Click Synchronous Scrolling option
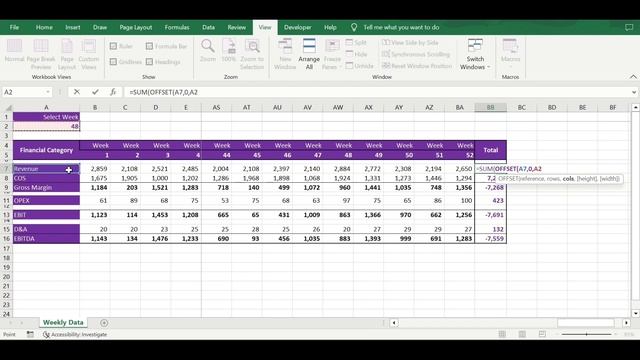 416,54
